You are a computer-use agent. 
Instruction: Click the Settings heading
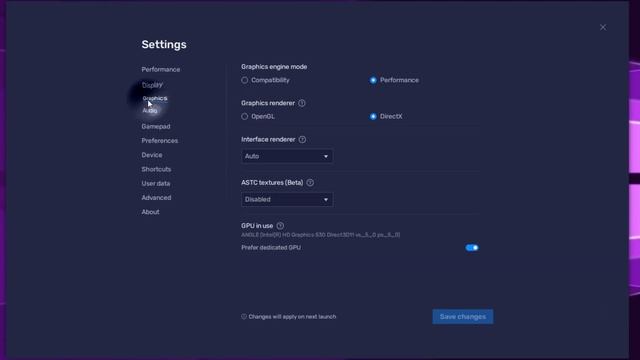pyautogui.click(x=164, y=44)
